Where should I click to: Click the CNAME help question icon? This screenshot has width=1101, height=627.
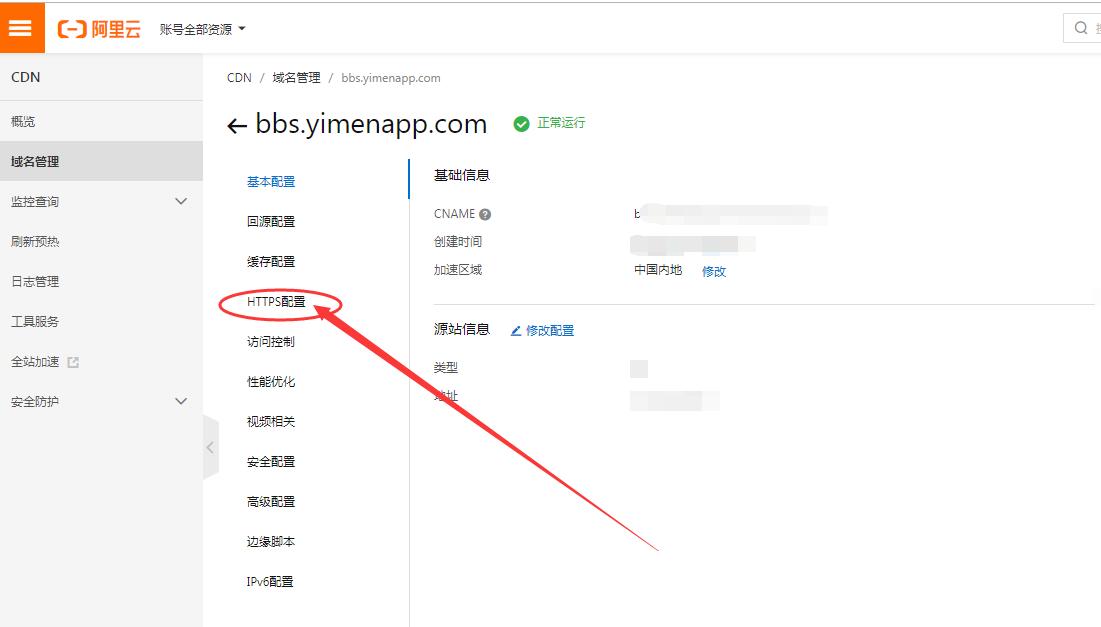(485, 214)
